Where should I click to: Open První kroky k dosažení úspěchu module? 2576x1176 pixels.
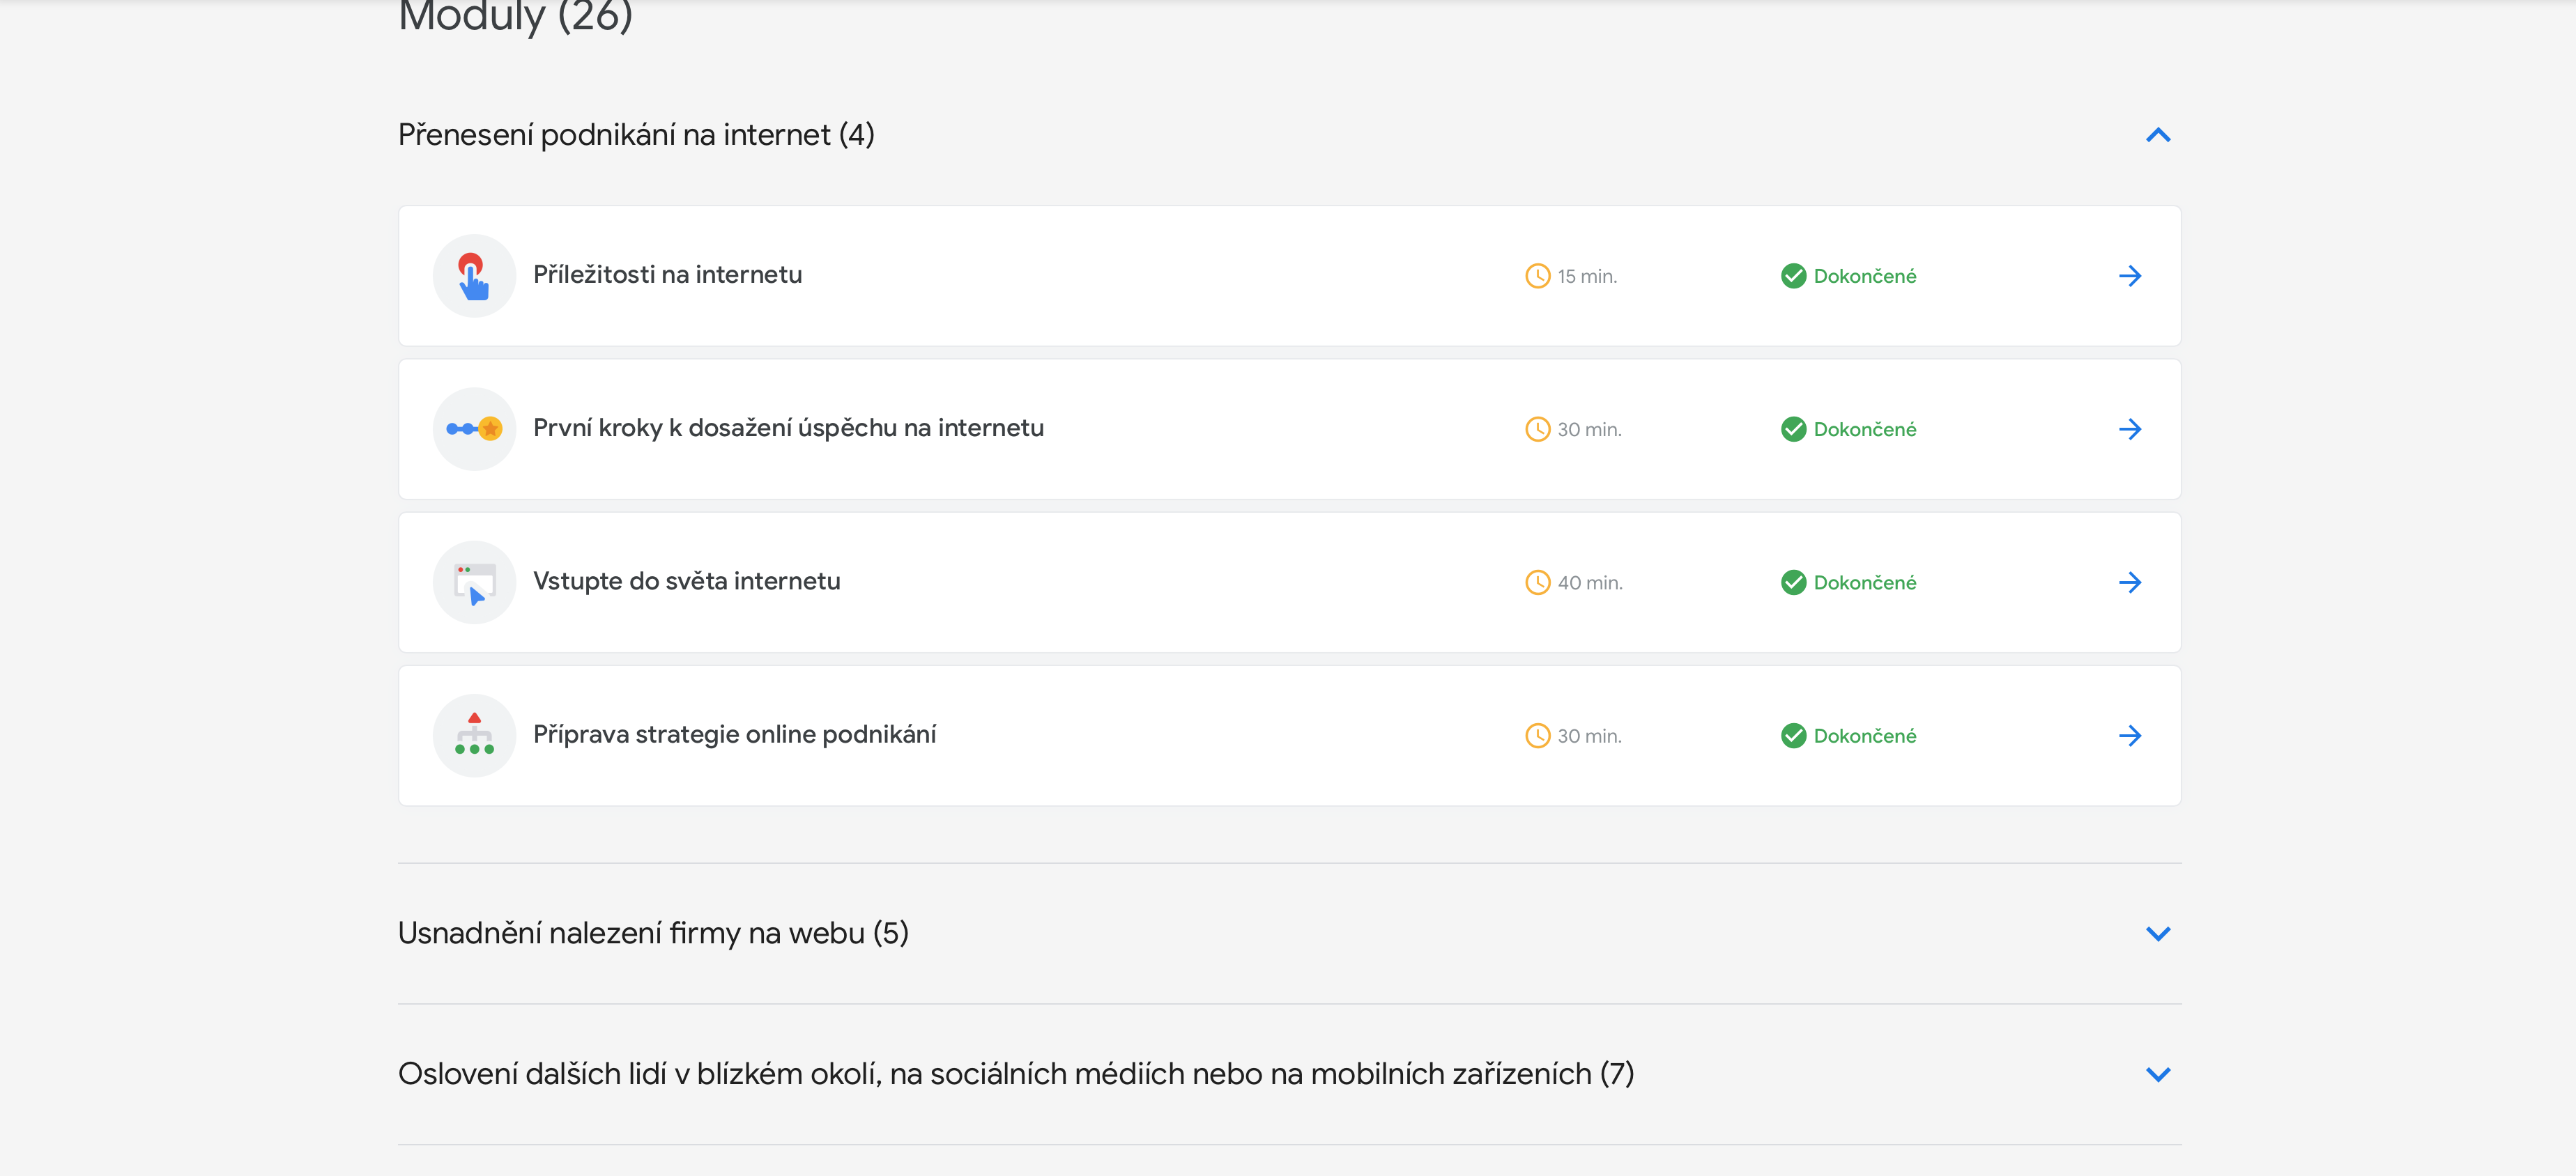pyautogui.click(x=788, y=428)
